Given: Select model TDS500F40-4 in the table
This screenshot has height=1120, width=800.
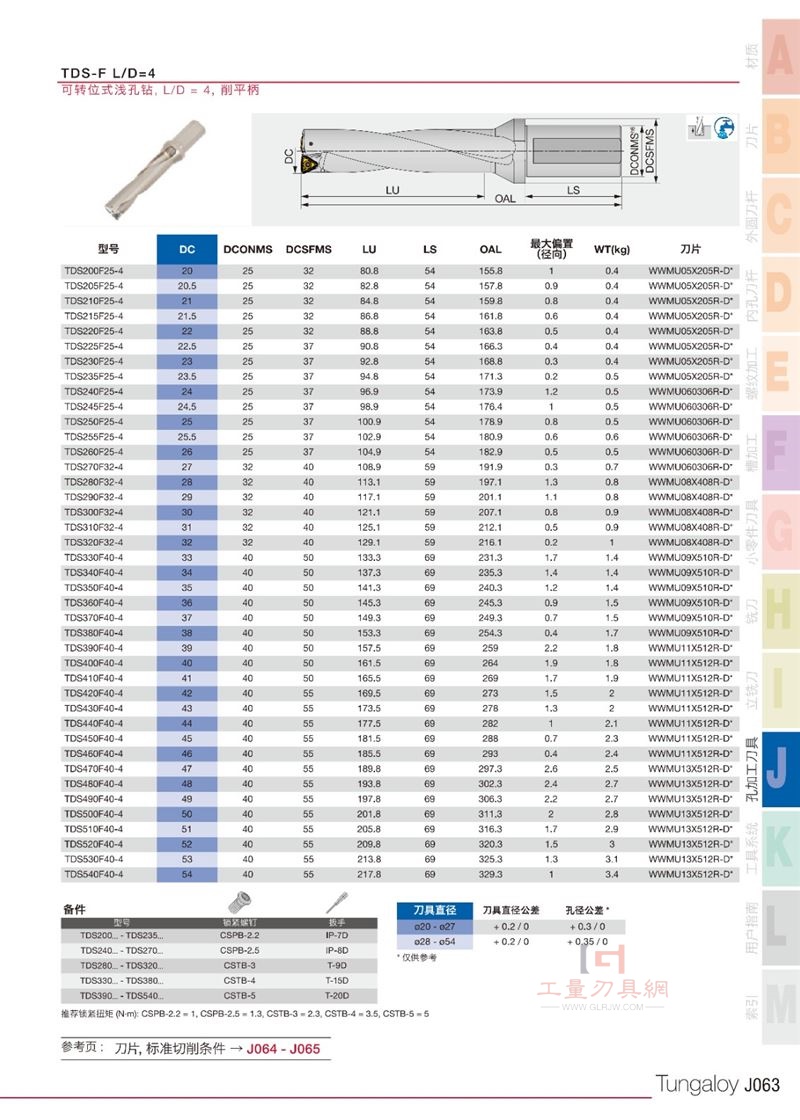Looking at the screenshot, I should [94, 814].
